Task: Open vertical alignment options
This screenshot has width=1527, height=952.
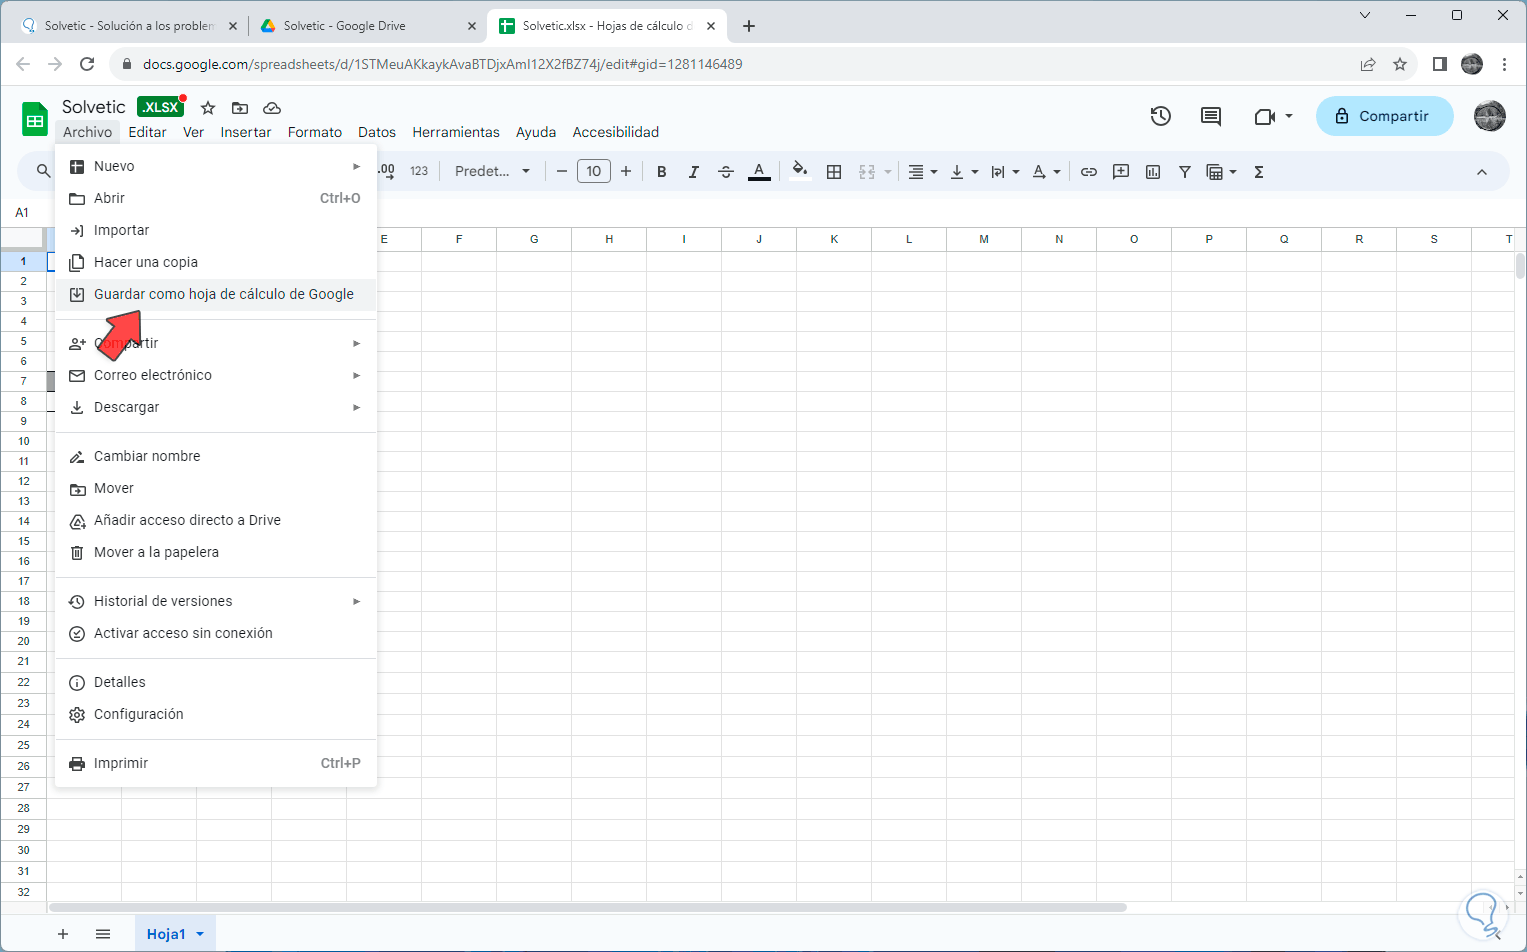Action: (964, 172)
